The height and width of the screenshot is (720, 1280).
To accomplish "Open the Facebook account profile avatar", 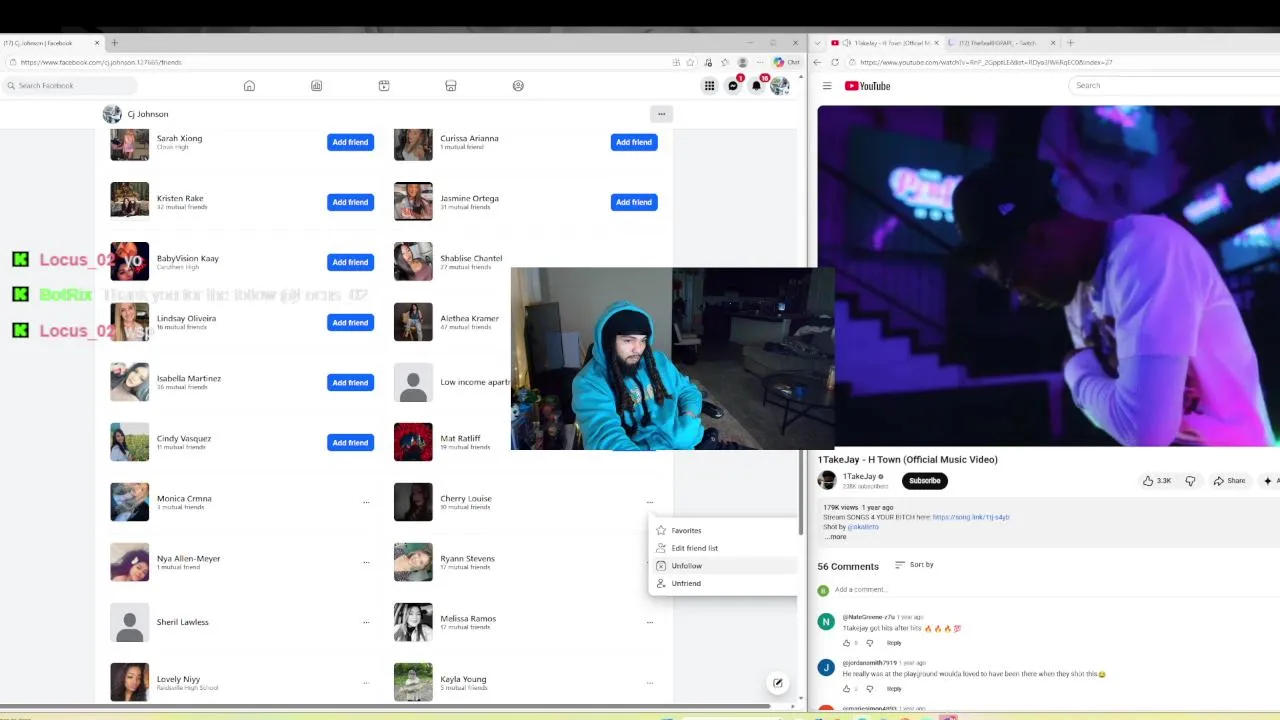I will tap(780, 86).
